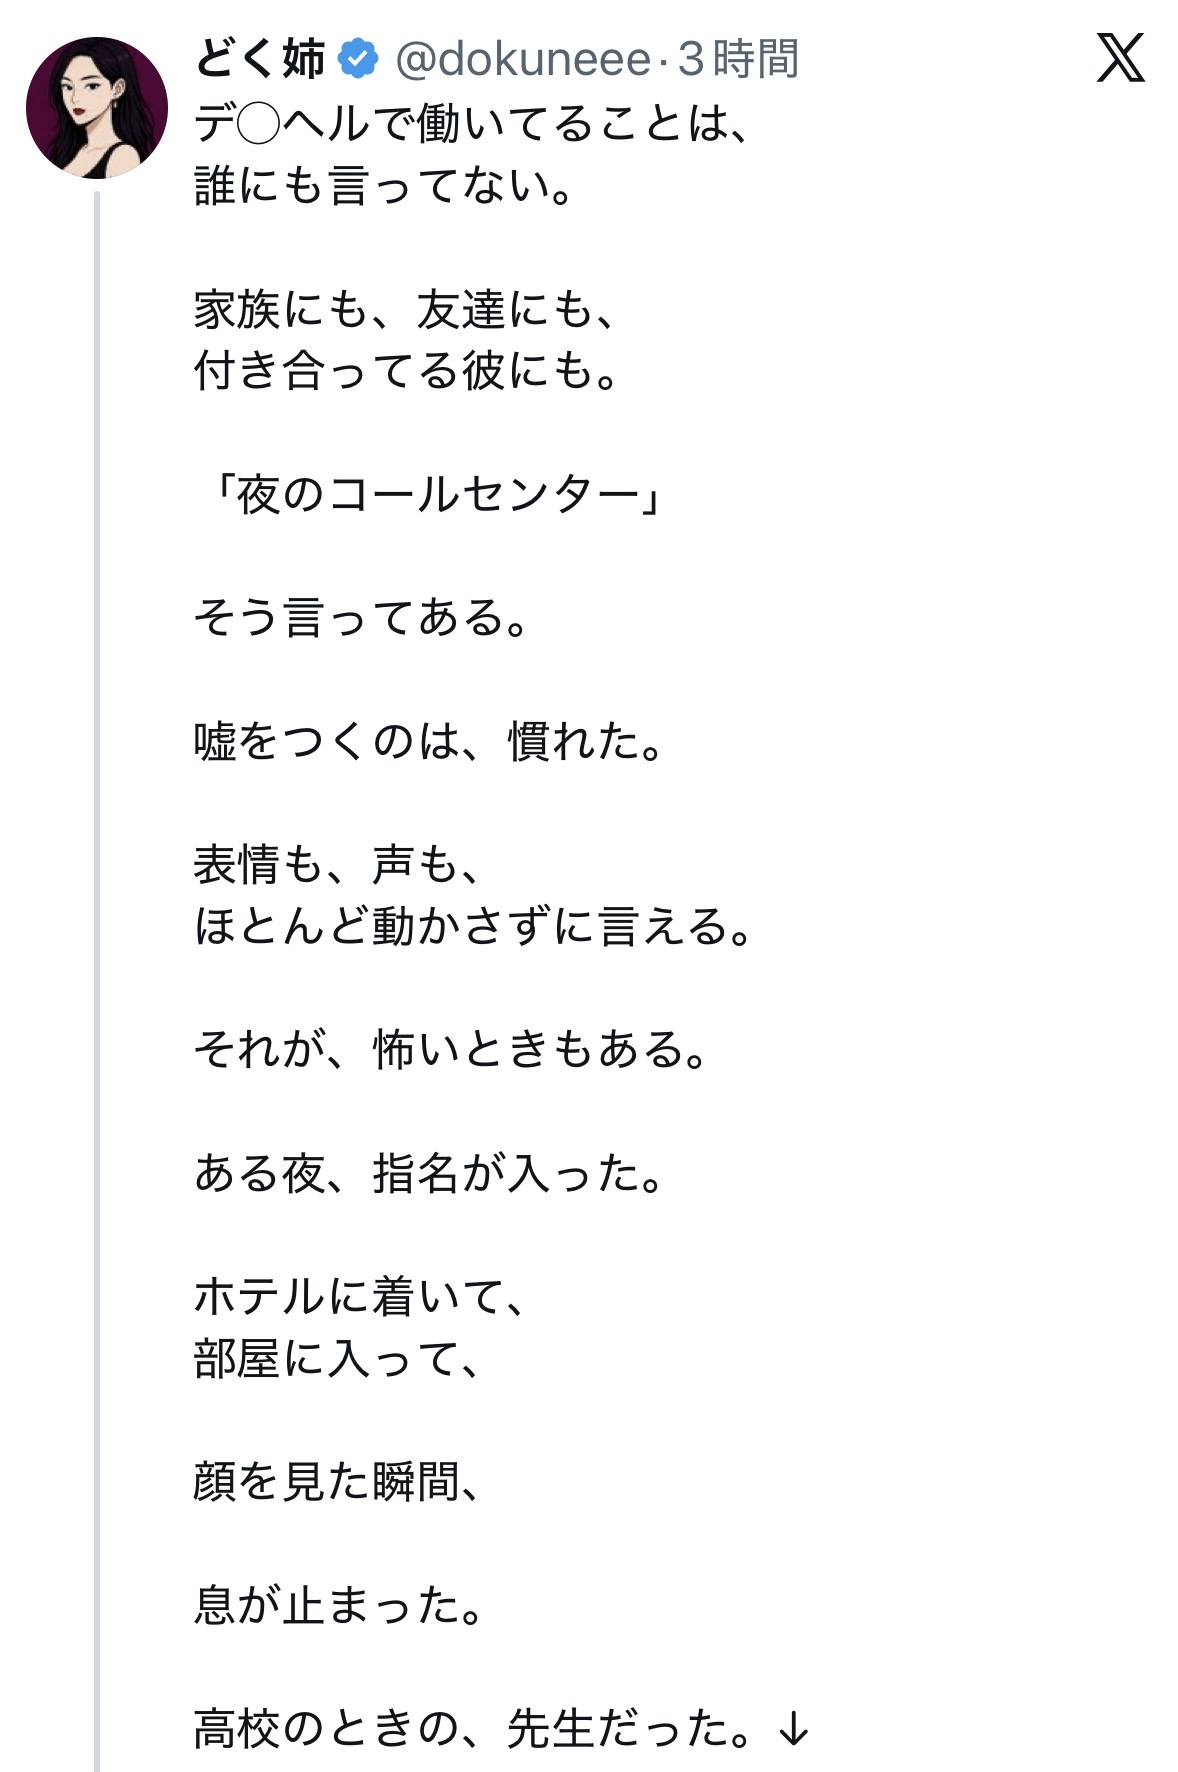
Task: Click the text 「夜のコールセンター」
Action: (428, 494)
